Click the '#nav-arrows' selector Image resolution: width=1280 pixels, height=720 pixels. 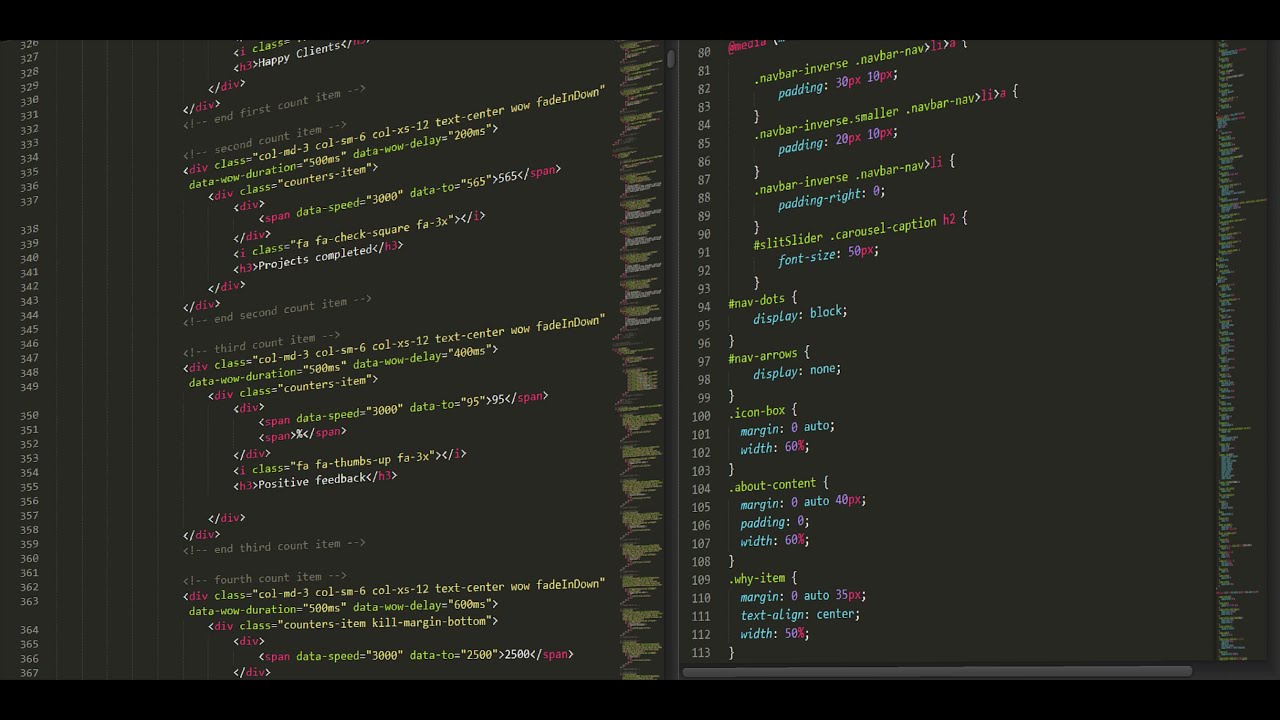[764, 356]
